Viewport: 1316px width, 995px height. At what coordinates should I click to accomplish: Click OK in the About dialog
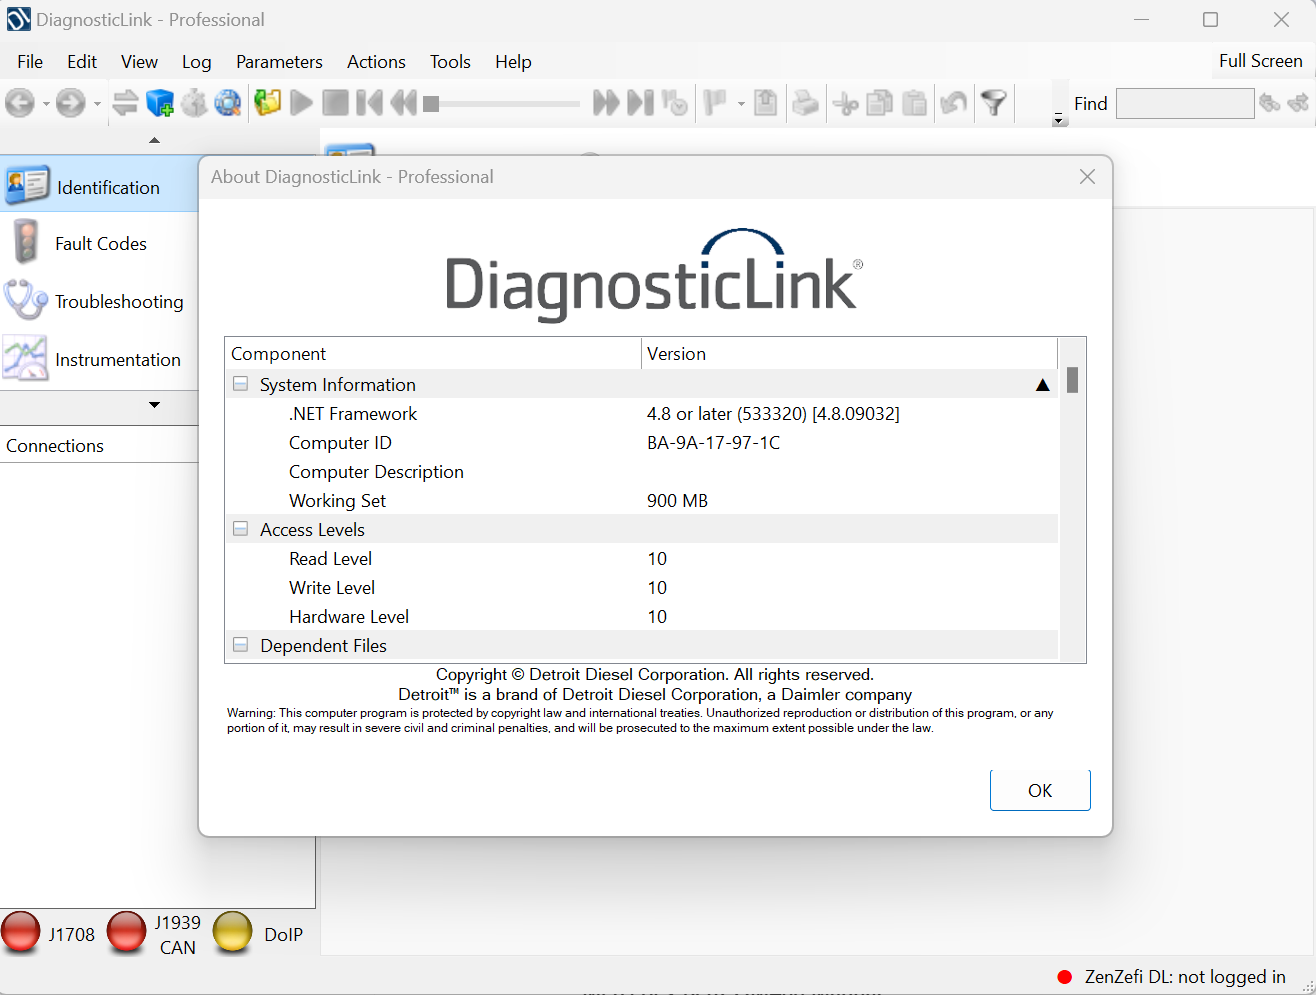click(x=1040, y=790)
